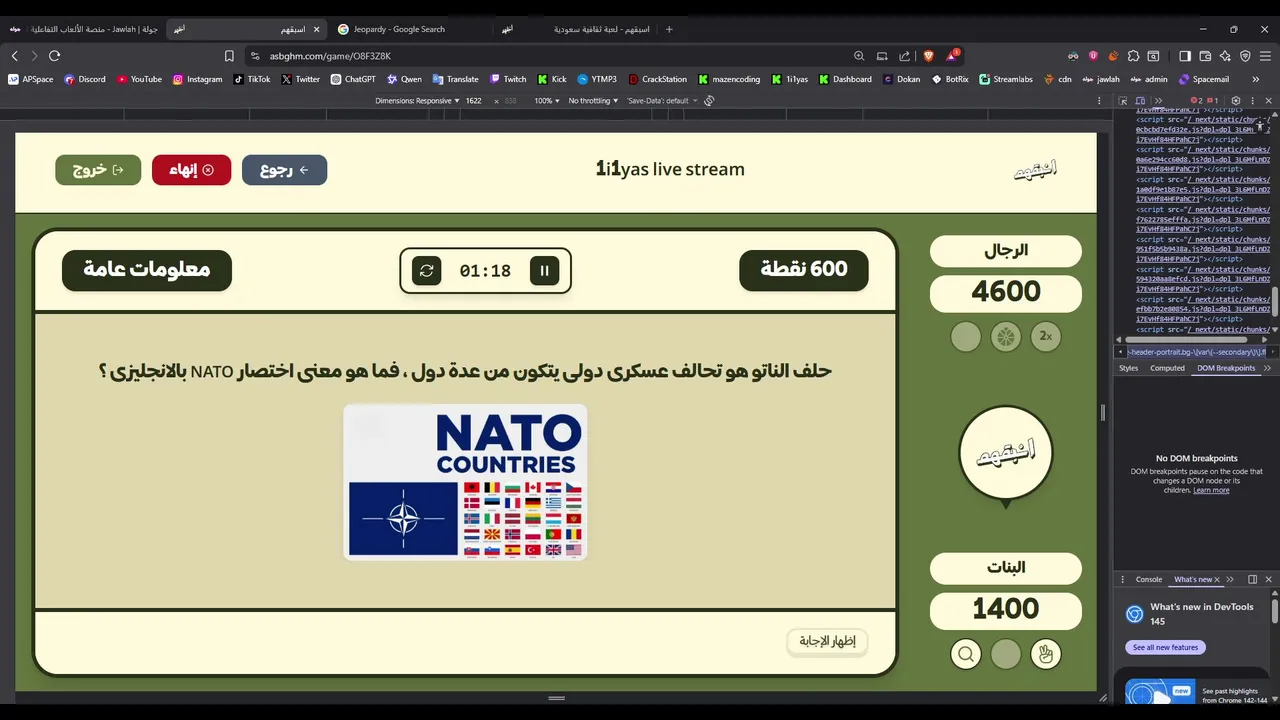Bookmark this page icon in address bar
This screenshot has height=720, width=1280.
pos(229,56)
